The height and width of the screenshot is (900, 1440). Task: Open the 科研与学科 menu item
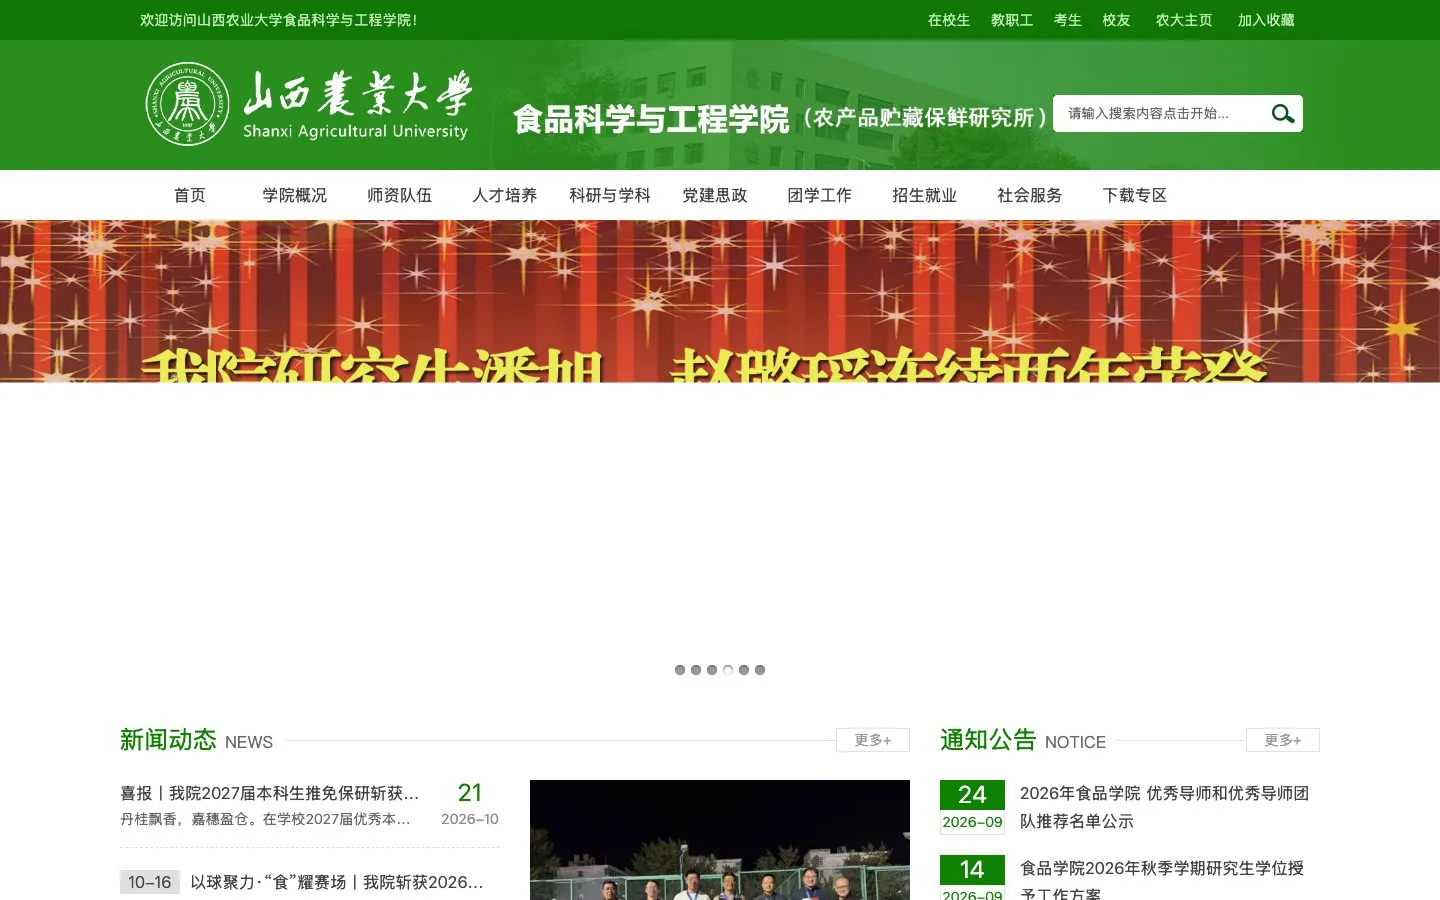(x=610, y=195)
